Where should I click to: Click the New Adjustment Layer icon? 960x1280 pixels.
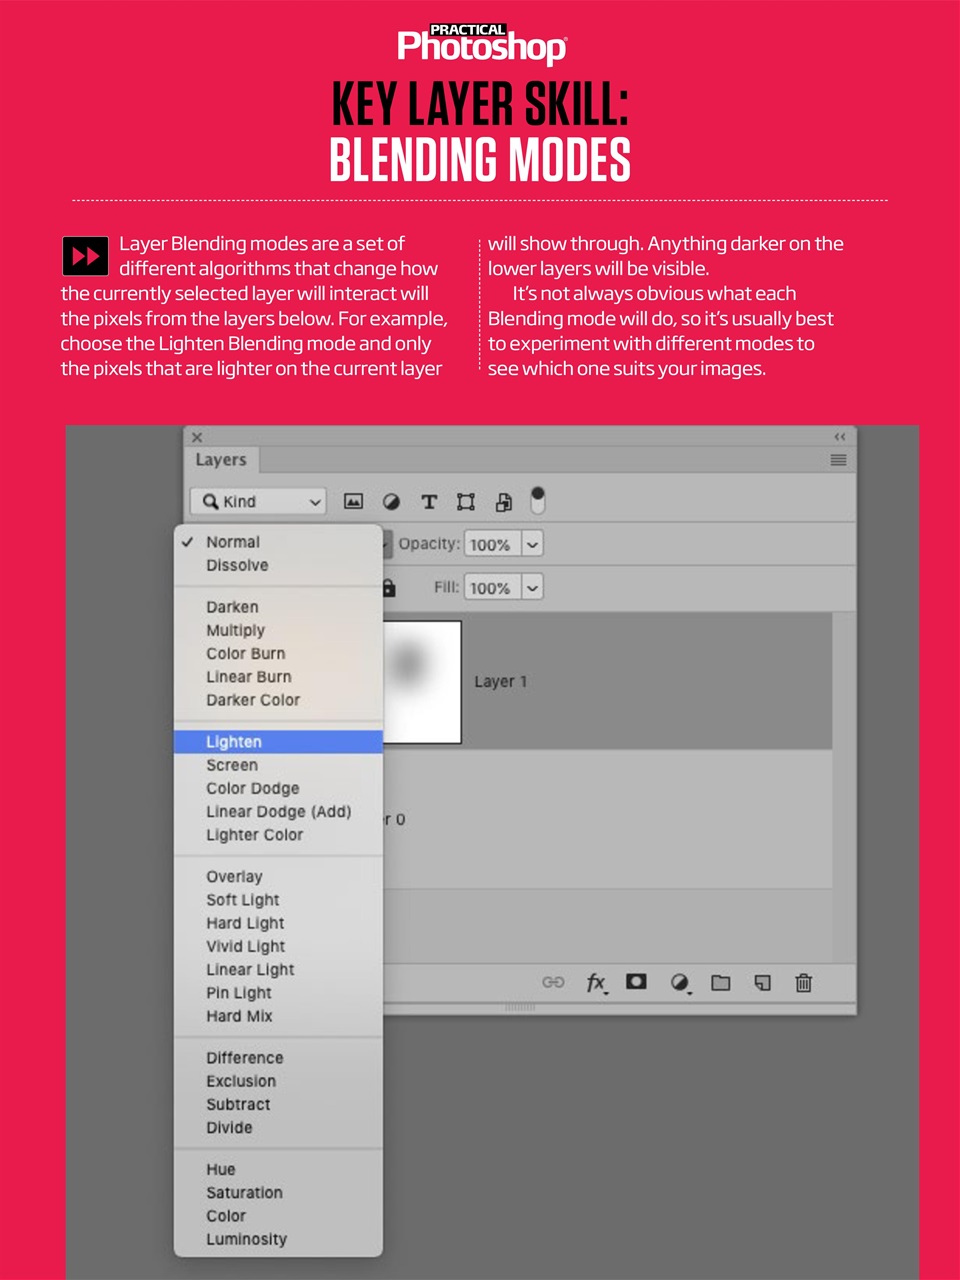[x=679, y=983]
